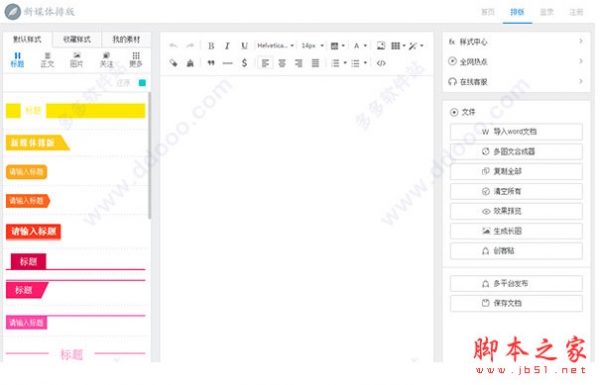Open the HTML source code view
The image size is (600, 385).
coord(381,63)
